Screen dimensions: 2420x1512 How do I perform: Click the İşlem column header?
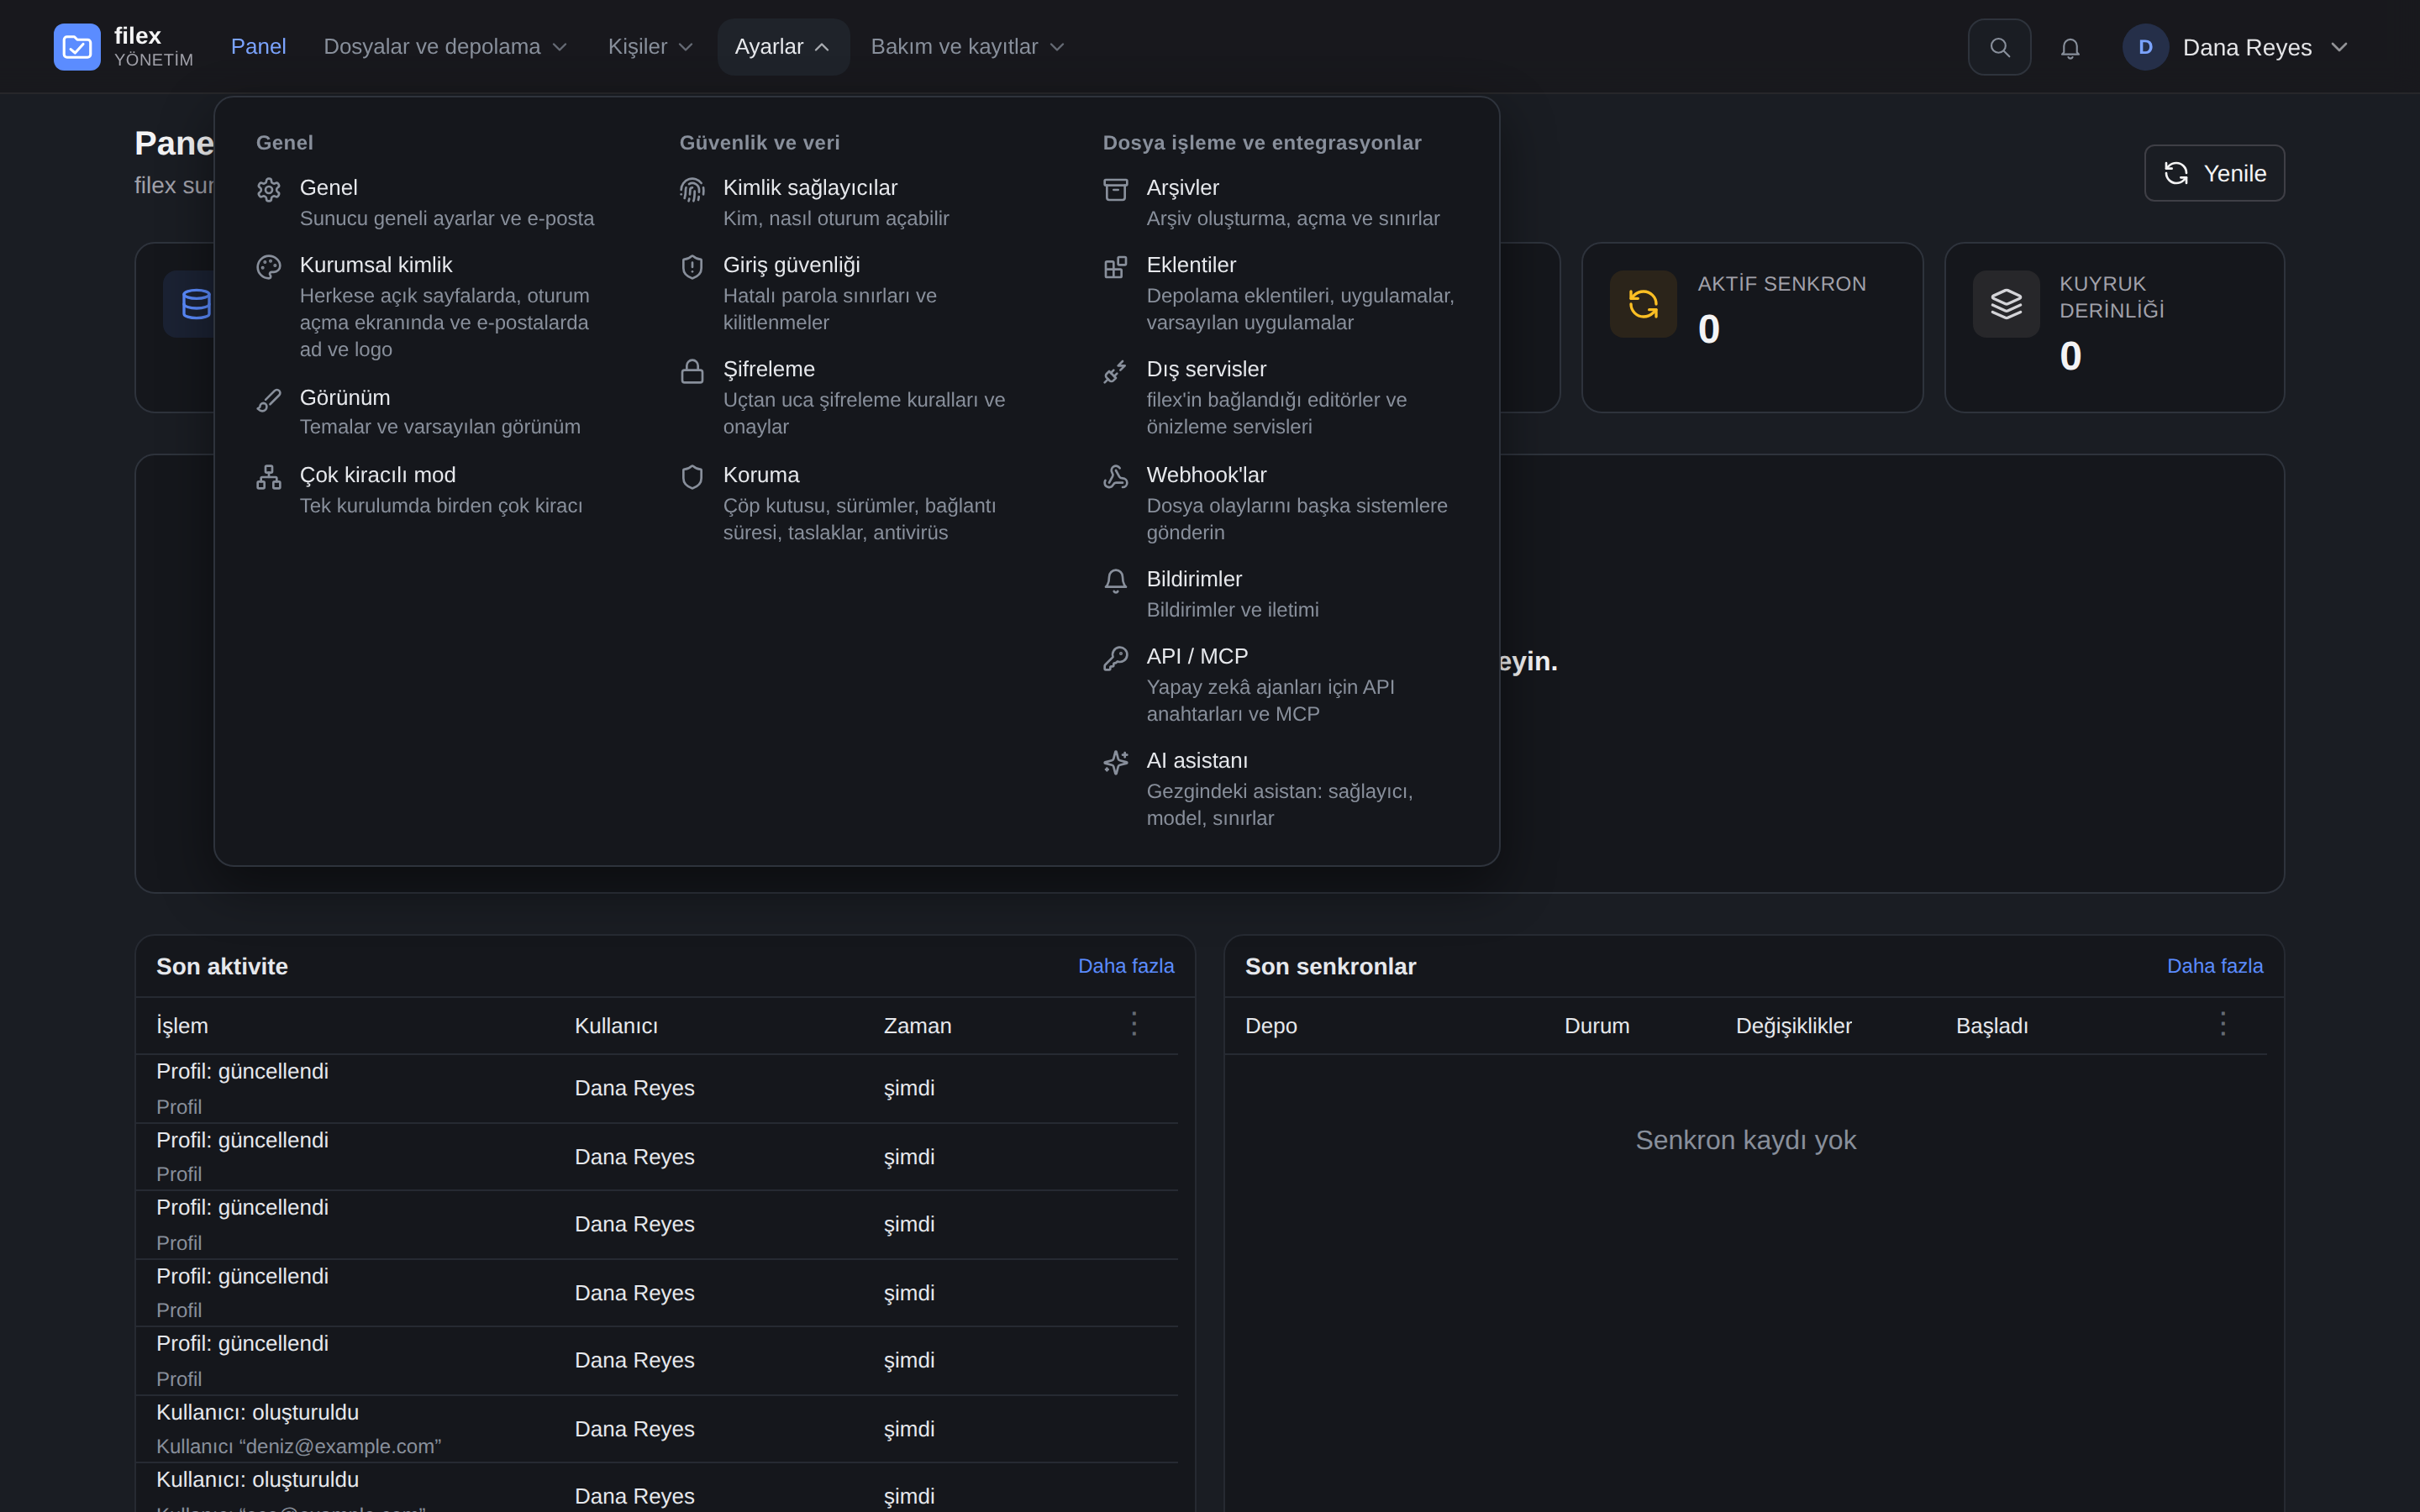click(x=182, y=1026)
